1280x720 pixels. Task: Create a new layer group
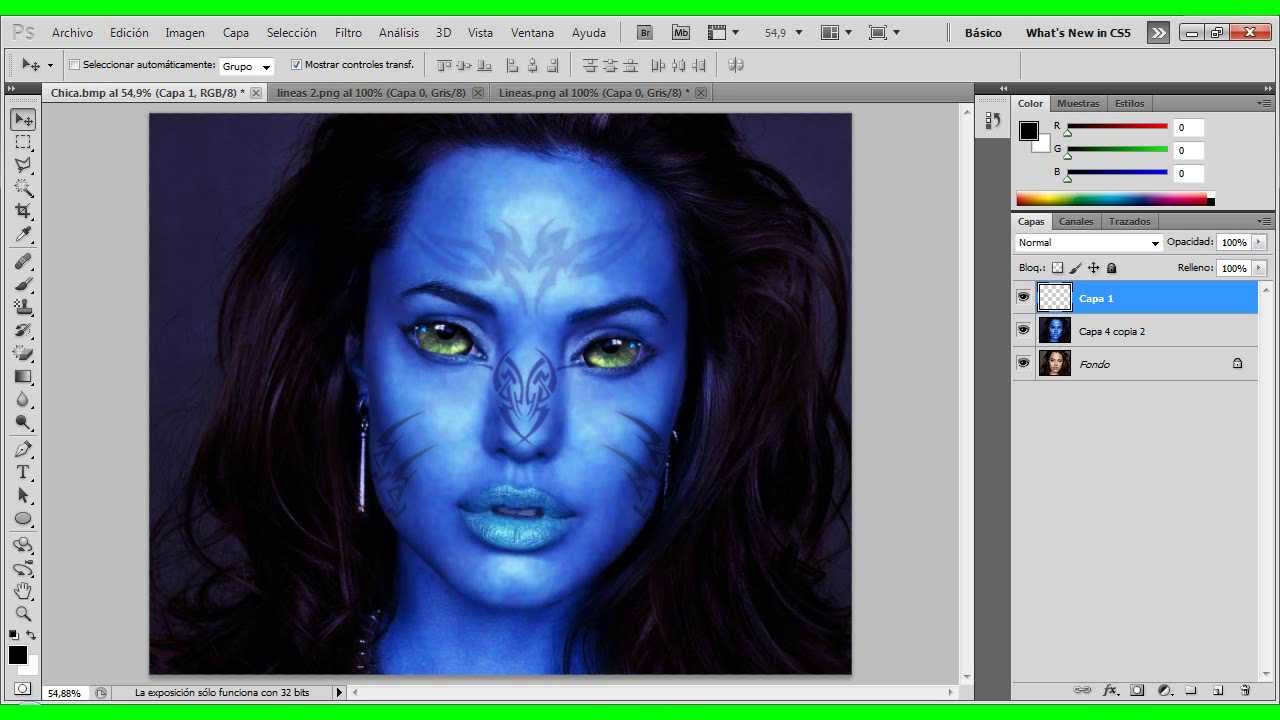pyautogui.click(x=1191, y=690)
